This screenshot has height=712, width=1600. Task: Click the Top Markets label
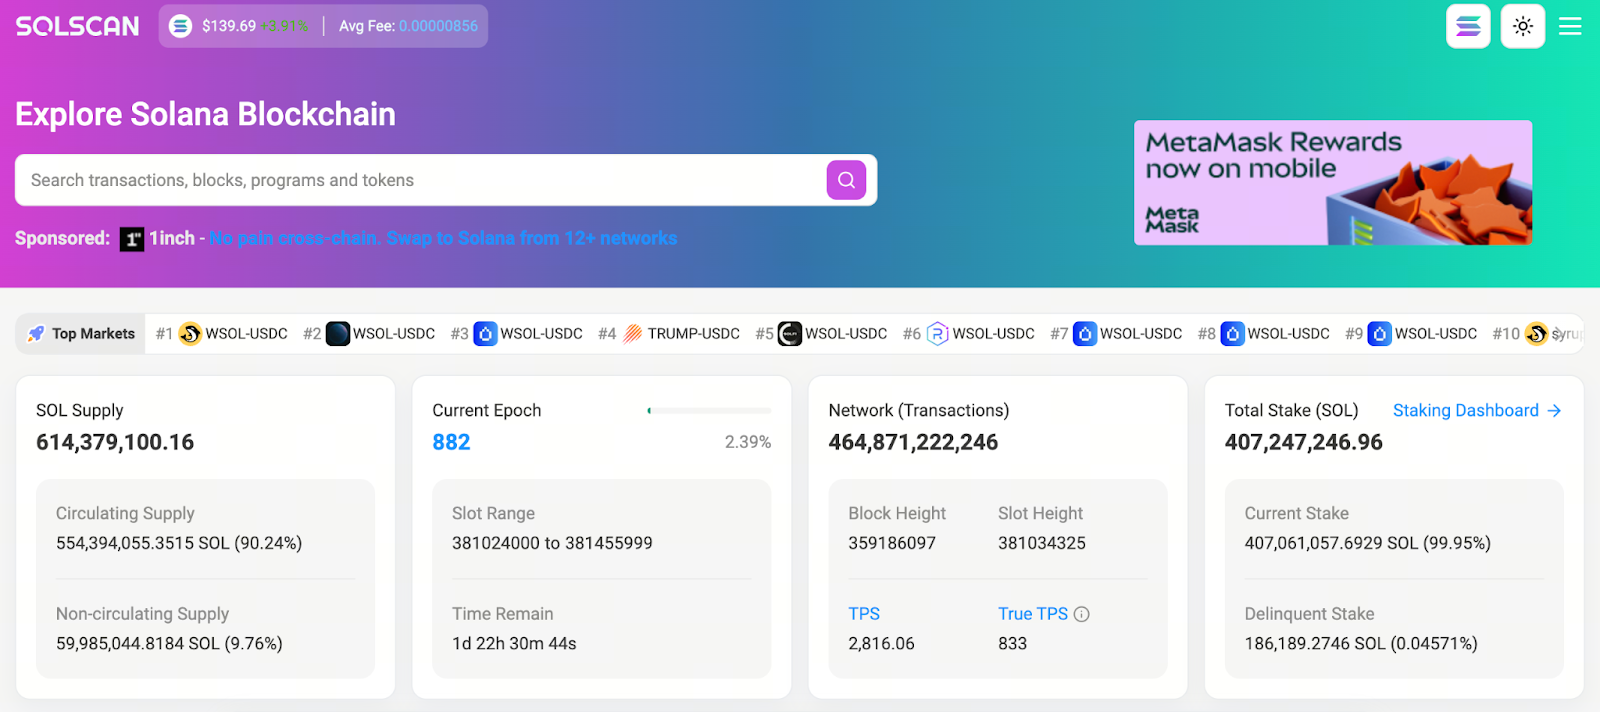tap(93, 334)
